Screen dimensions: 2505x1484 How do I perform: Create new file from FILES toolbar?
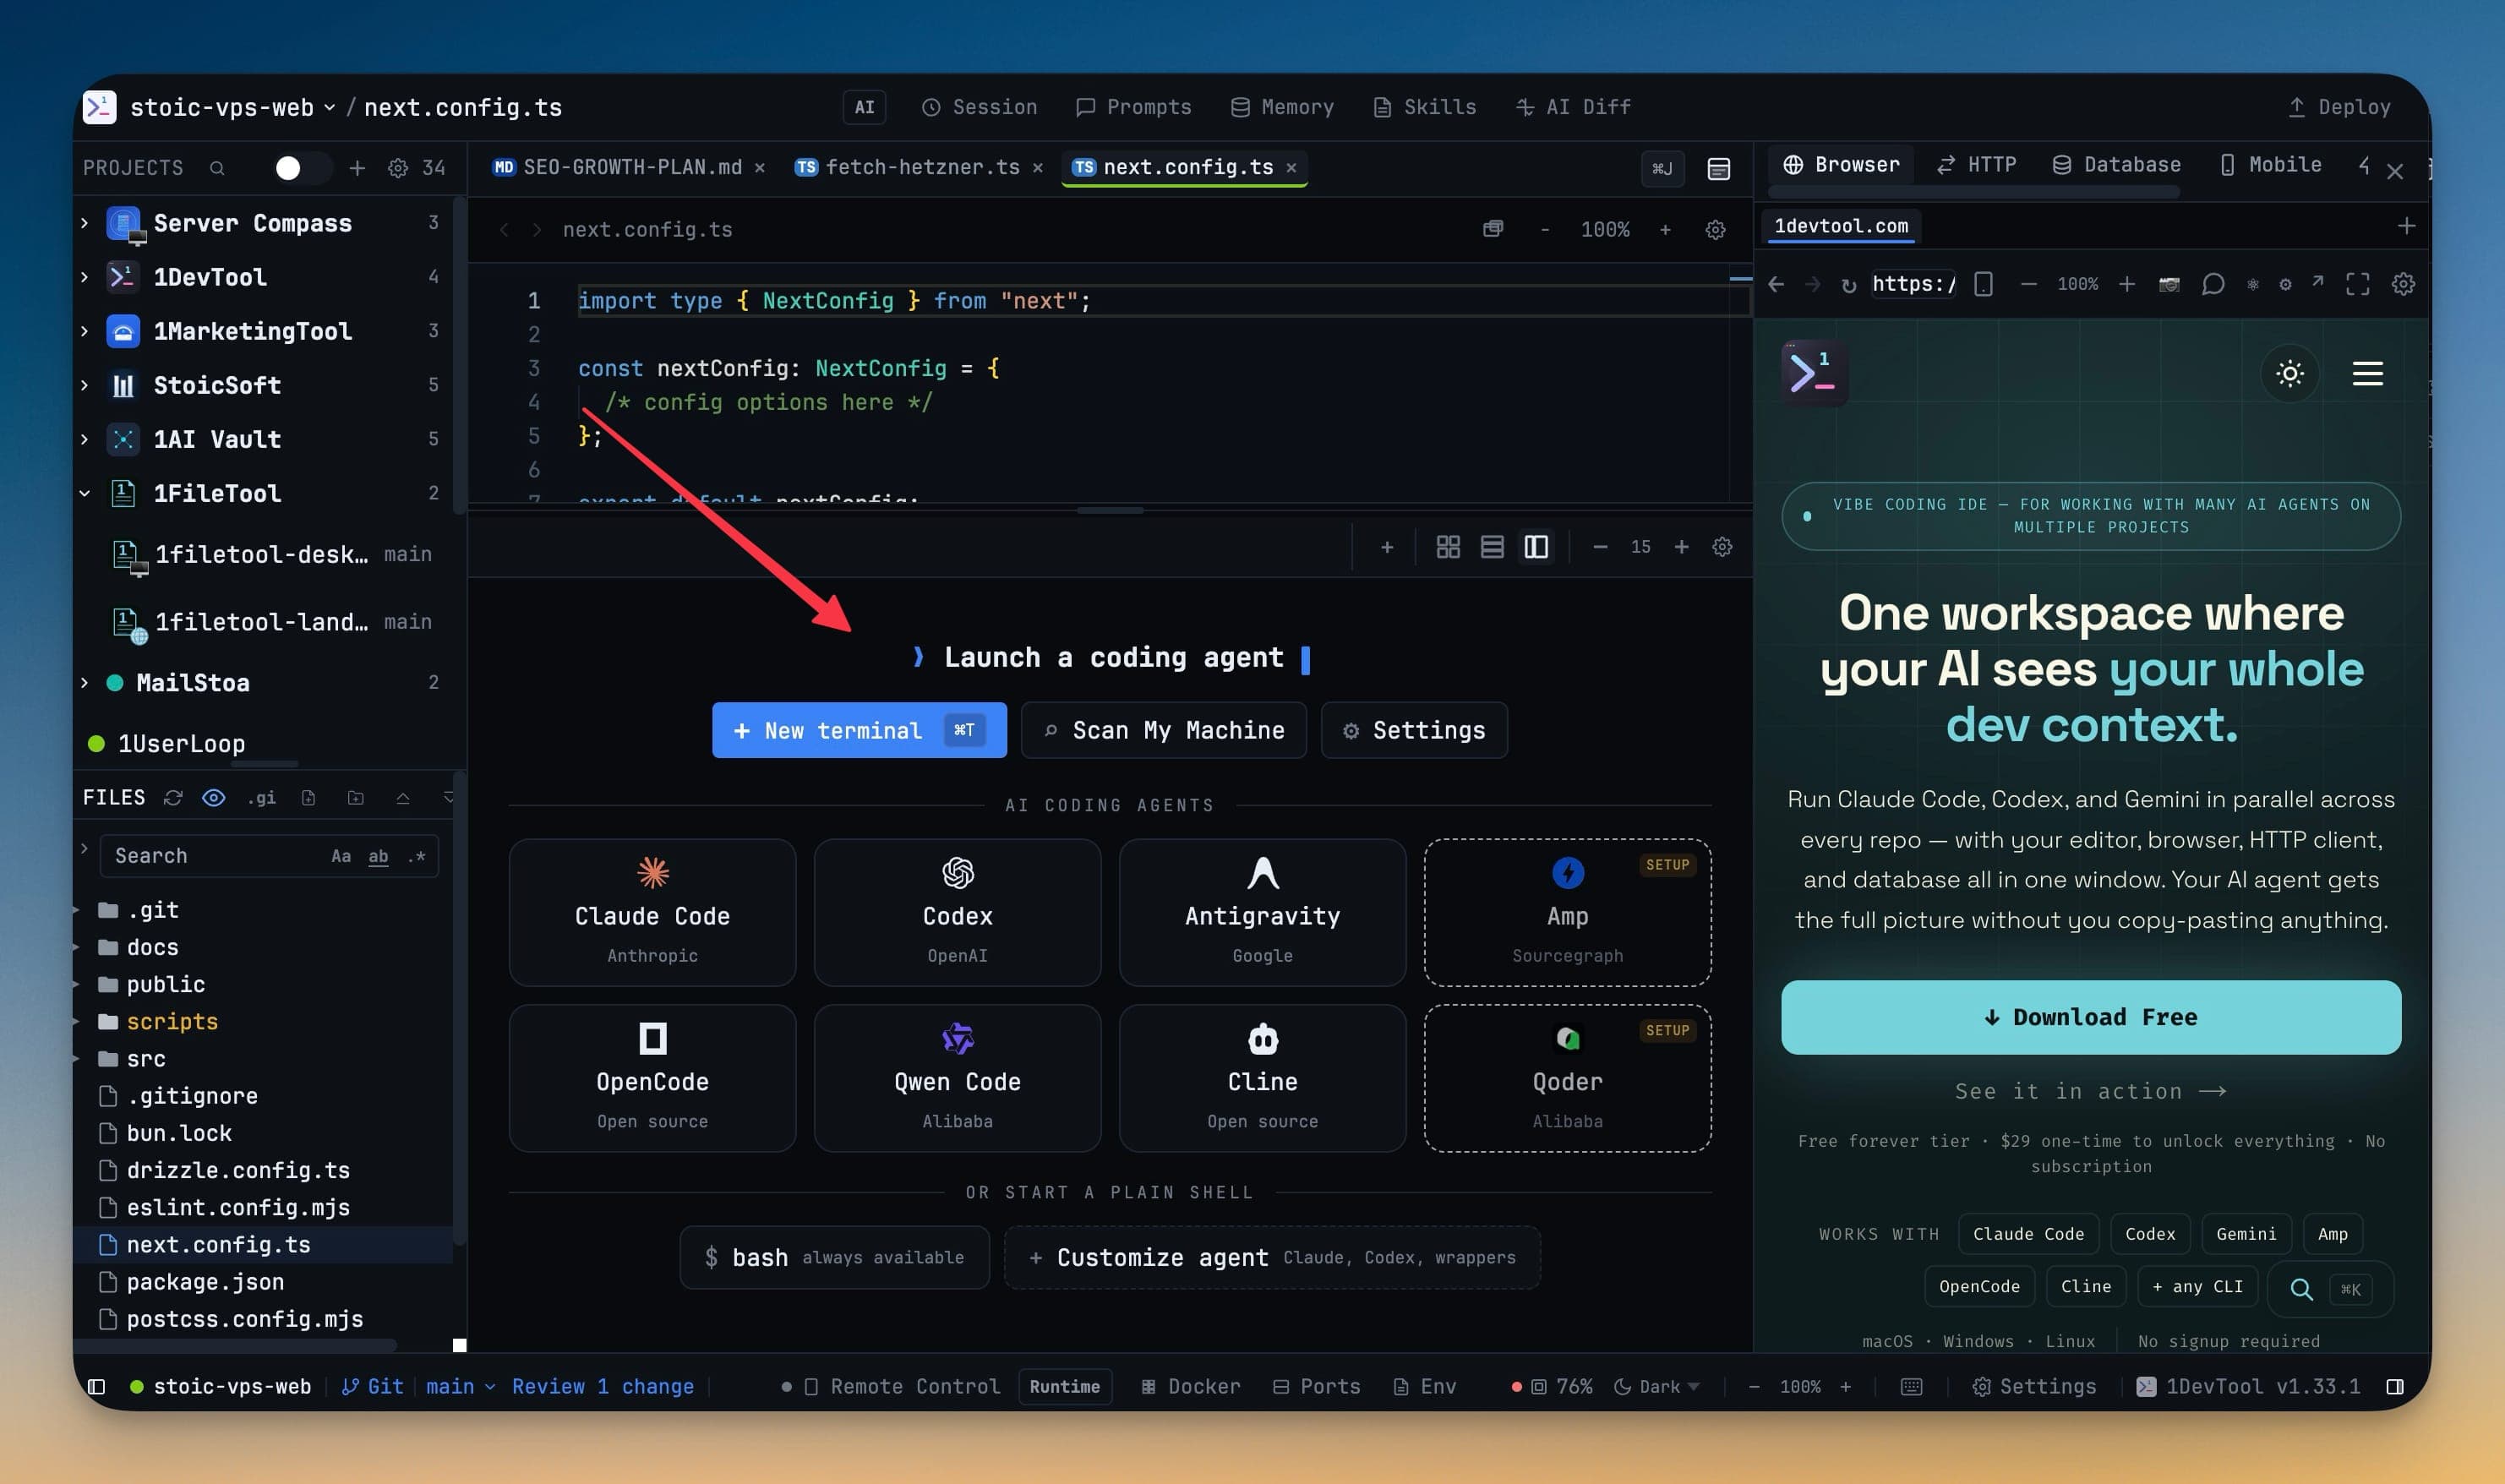tap(309, 797)
